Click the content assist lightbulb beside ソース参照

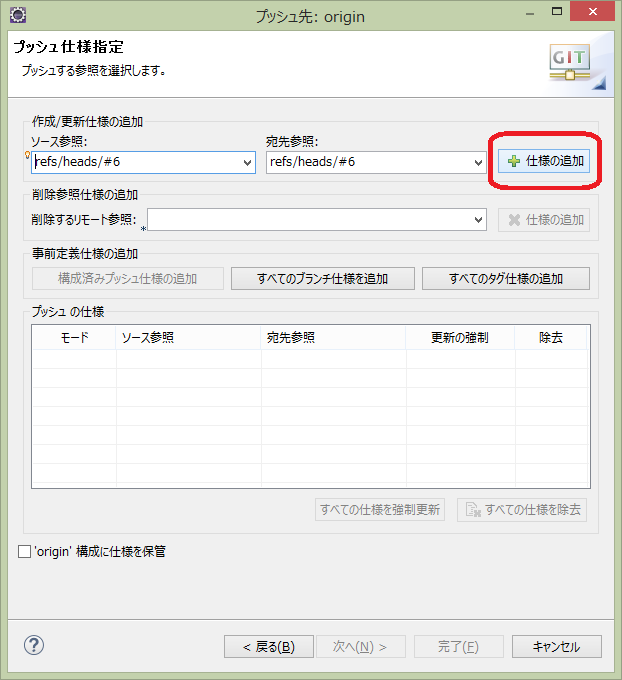click(27, 155)
